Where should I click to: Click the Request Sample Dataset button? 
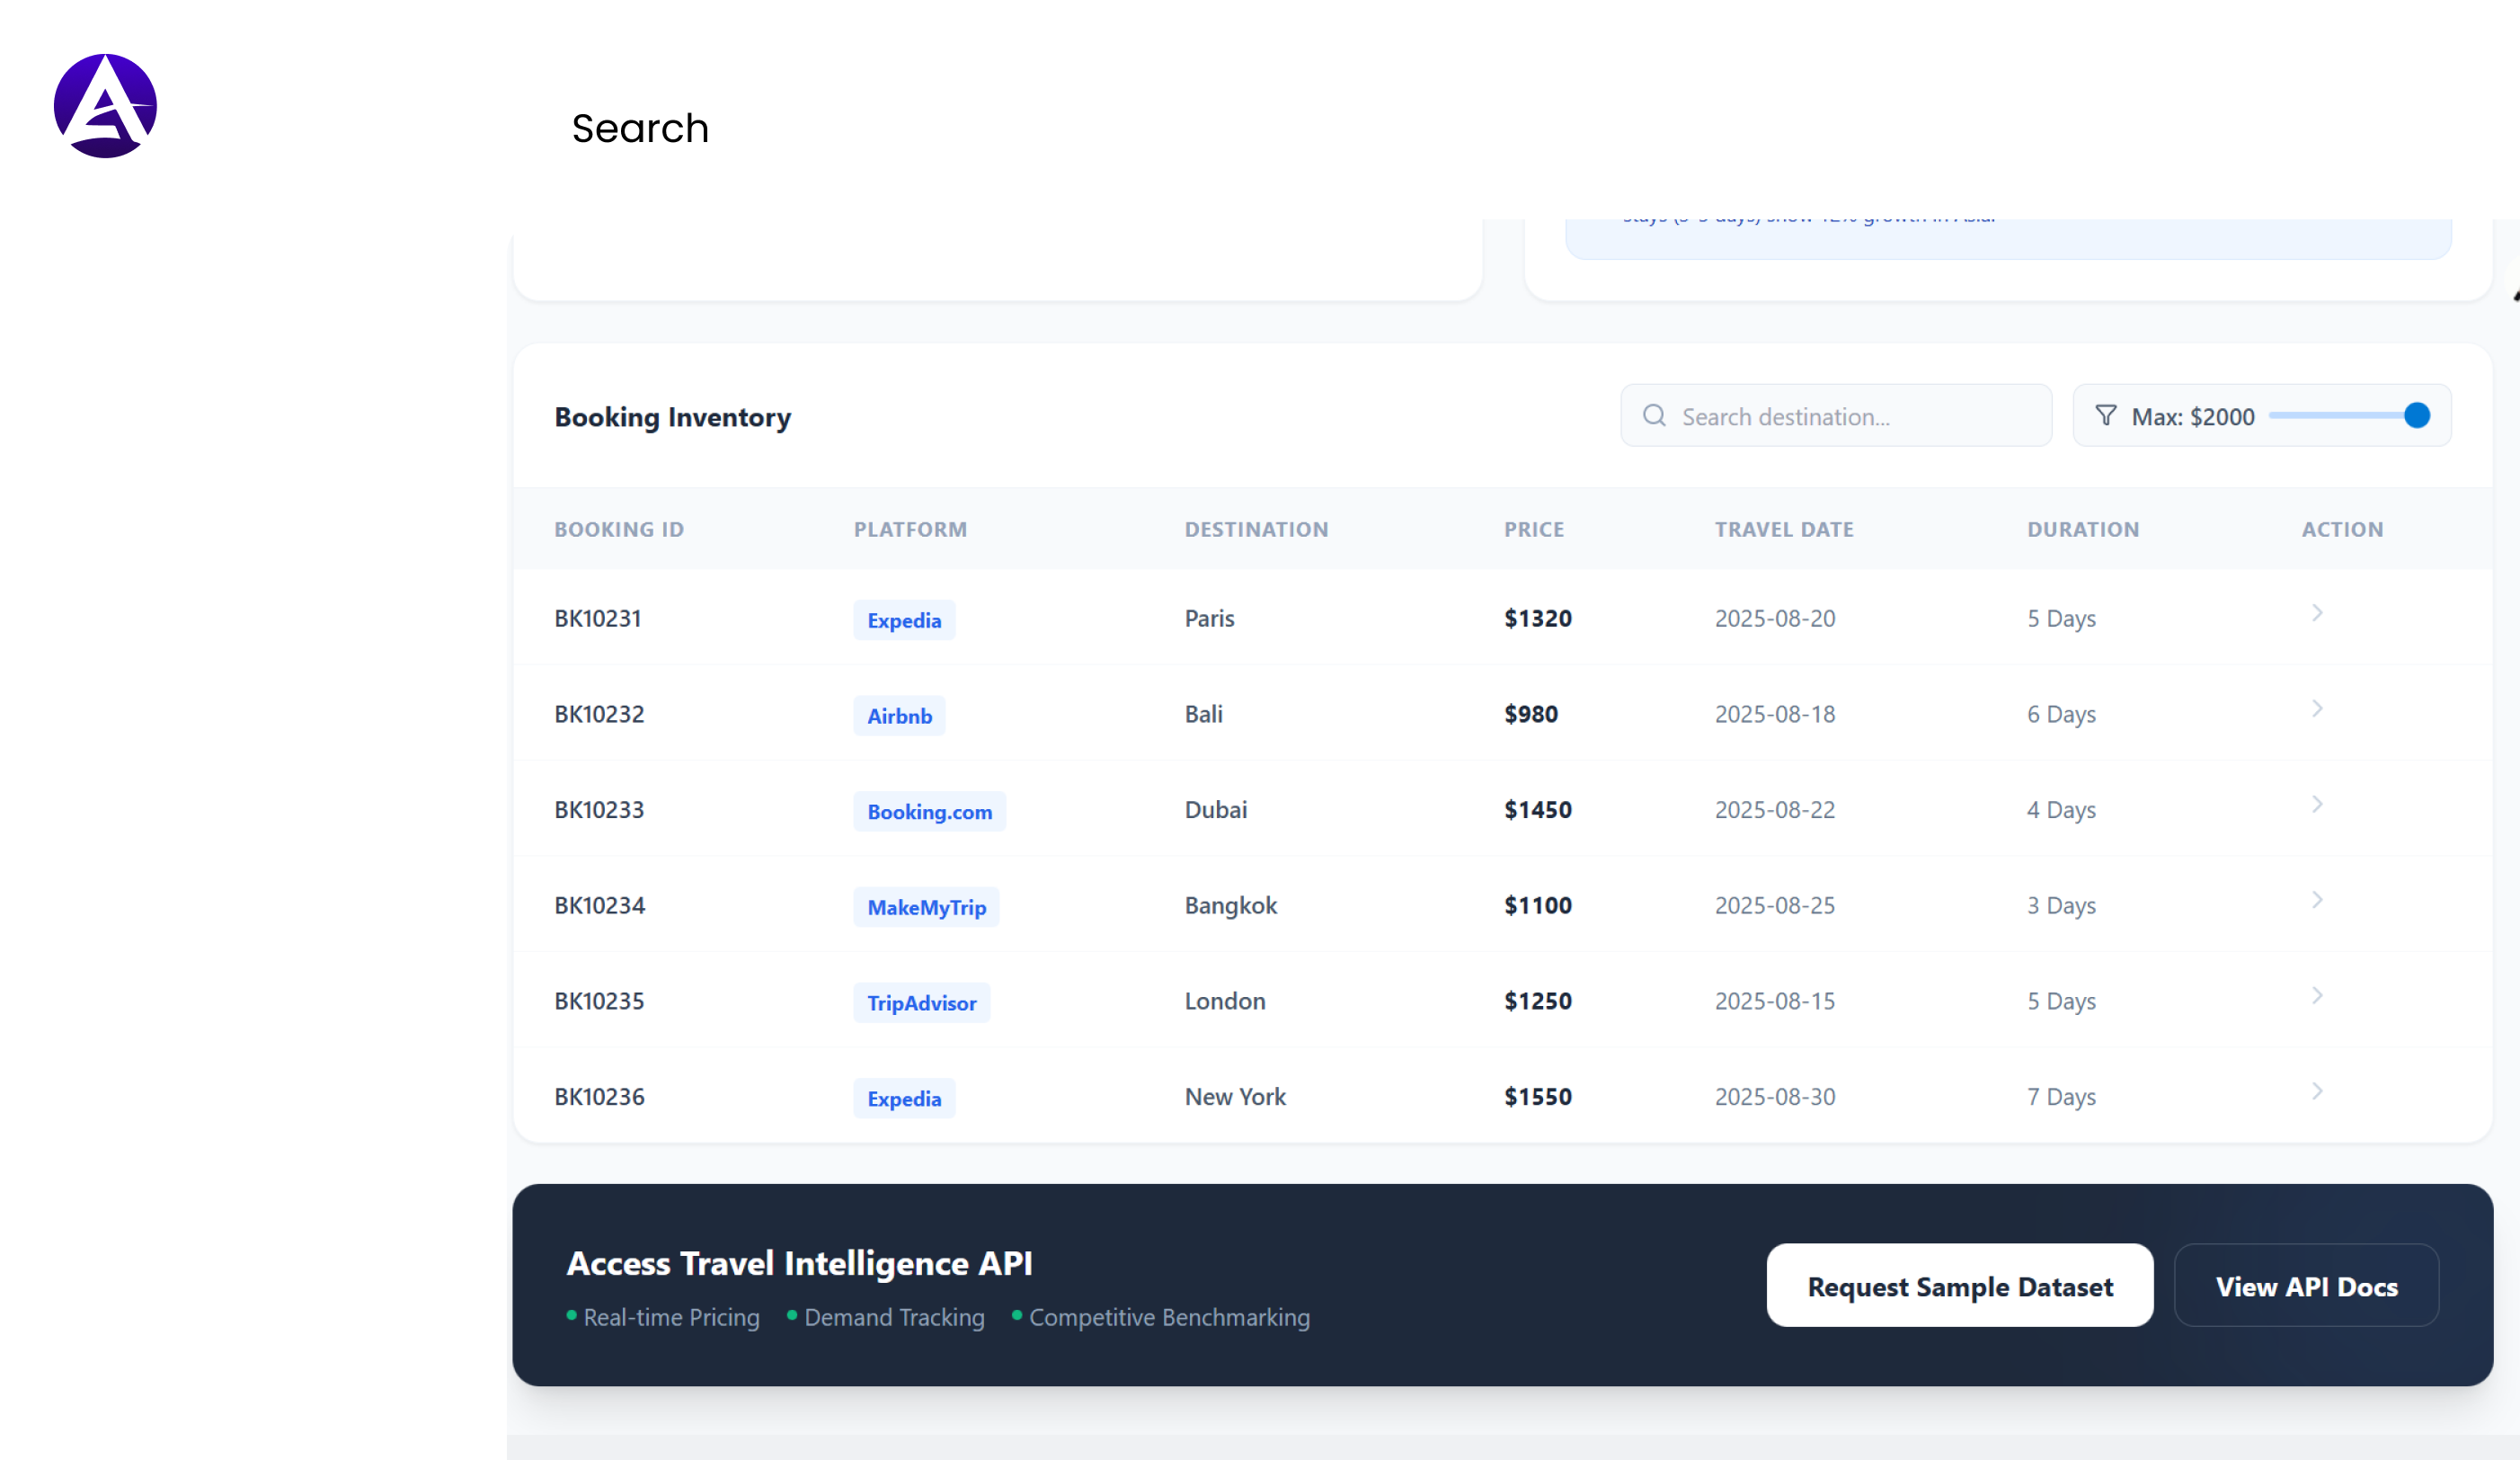[1959, 1286]
